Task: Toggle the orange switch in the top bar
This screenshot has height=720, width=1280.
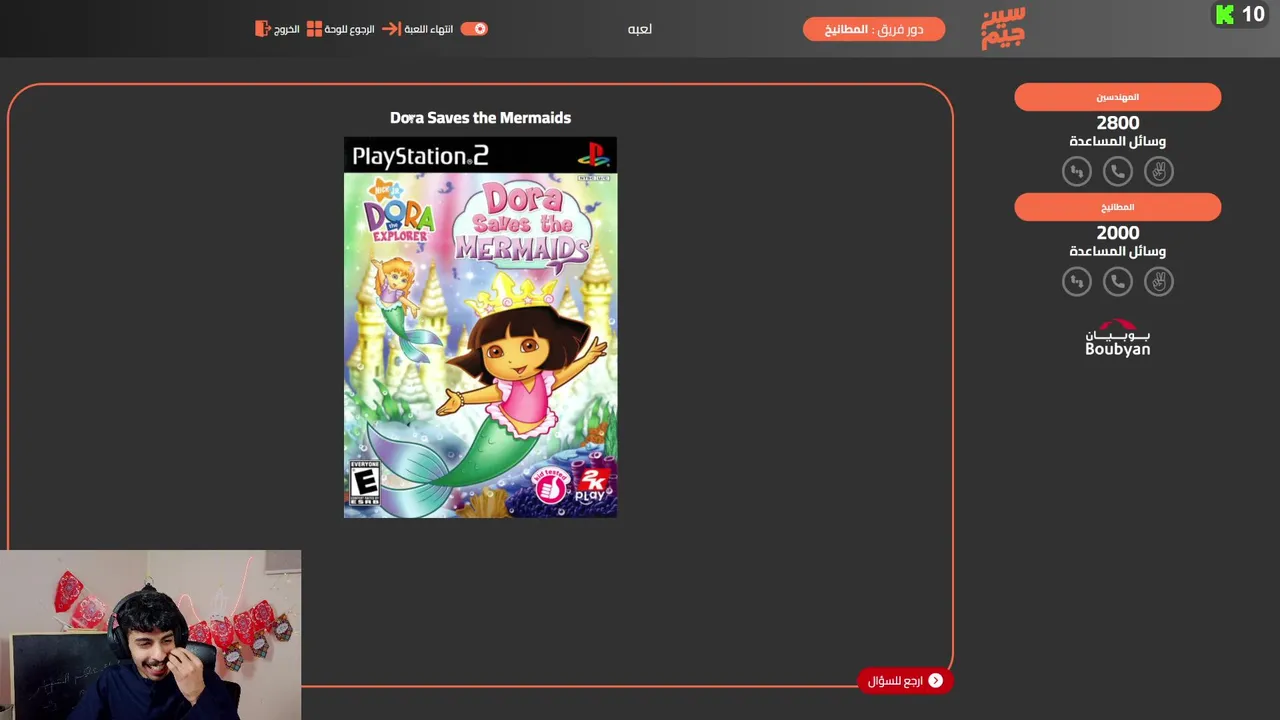Action: pos(474,29)
